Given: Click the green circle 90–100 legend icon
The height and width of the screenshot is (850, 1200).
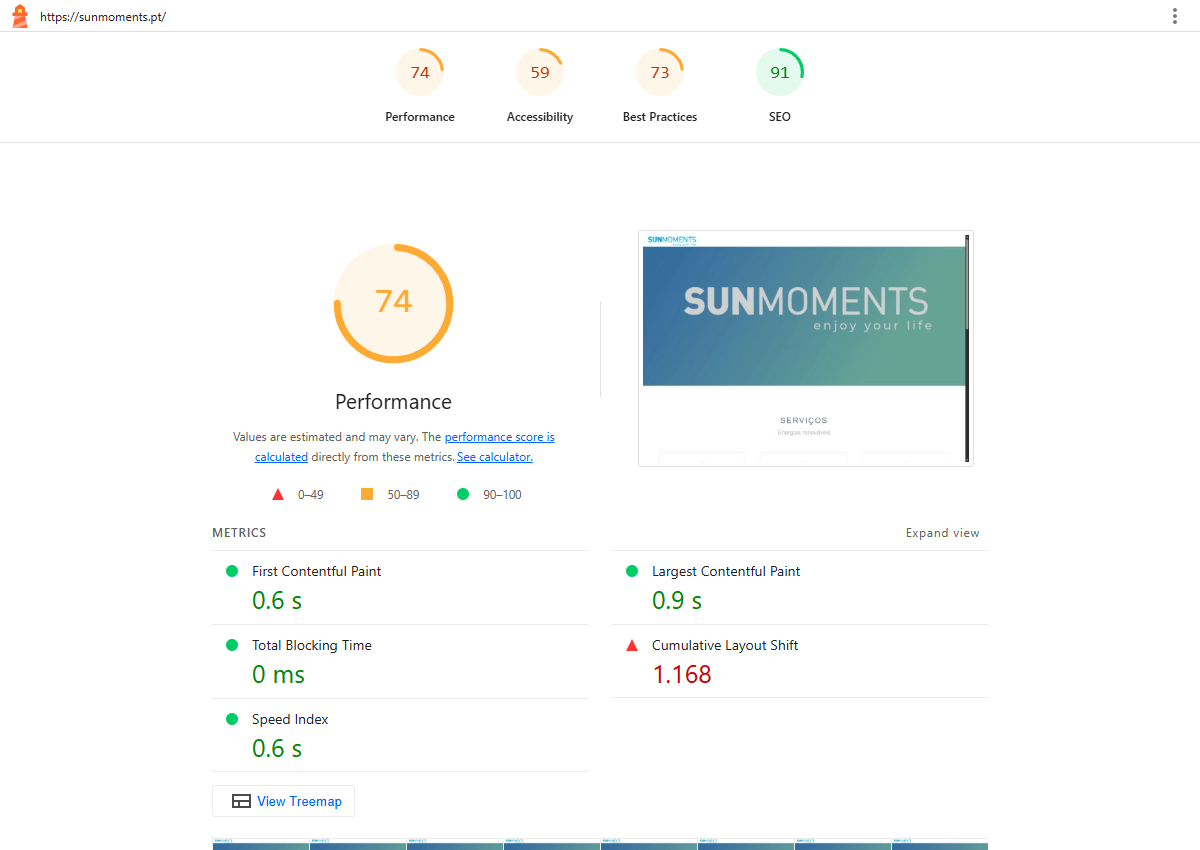Looking at the screenshot, I should [x=463, y=494].
